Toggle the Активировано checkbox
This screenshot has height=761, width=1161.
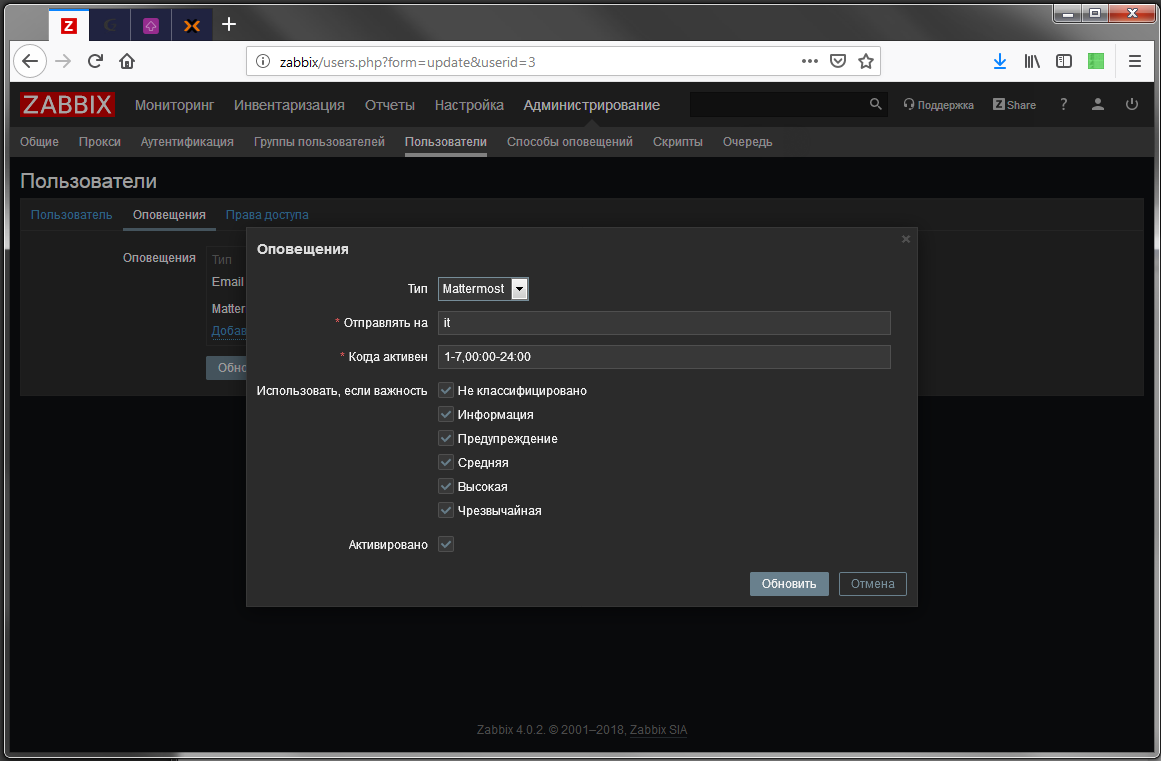coord(445,544)
